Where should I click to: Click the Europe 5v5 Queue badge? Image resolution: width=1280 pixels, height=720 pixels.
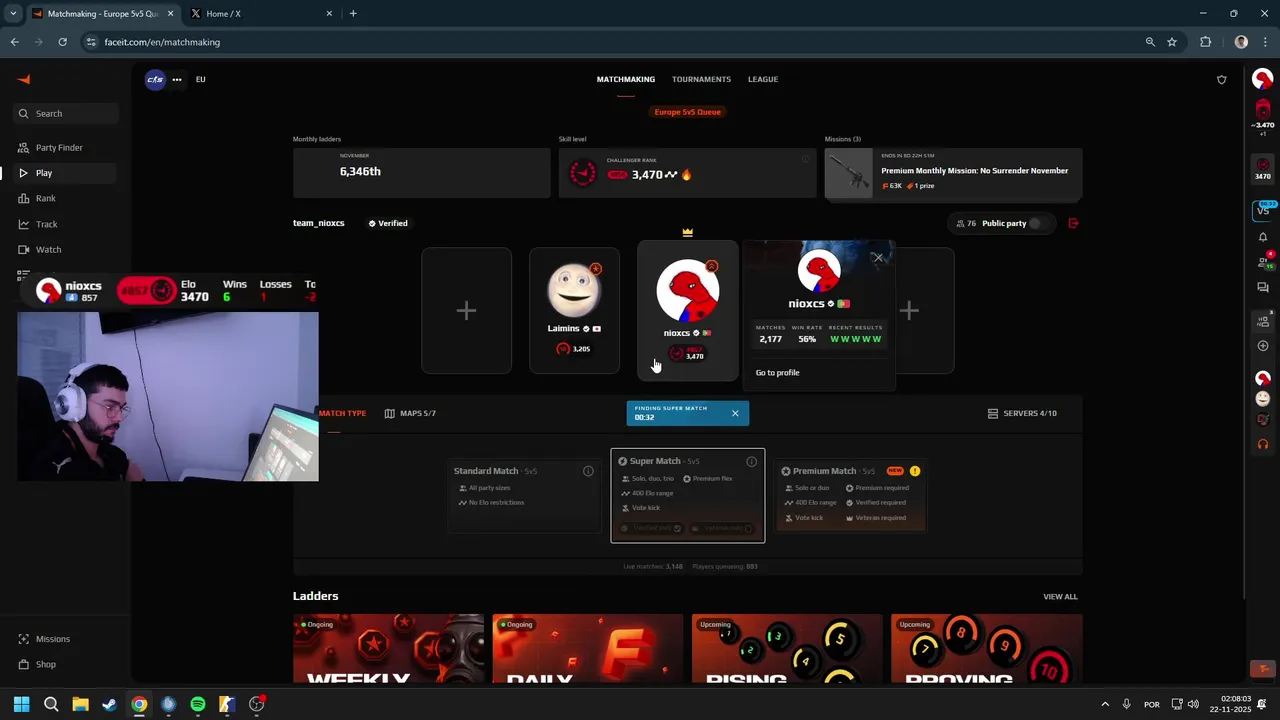coord(688,112)
